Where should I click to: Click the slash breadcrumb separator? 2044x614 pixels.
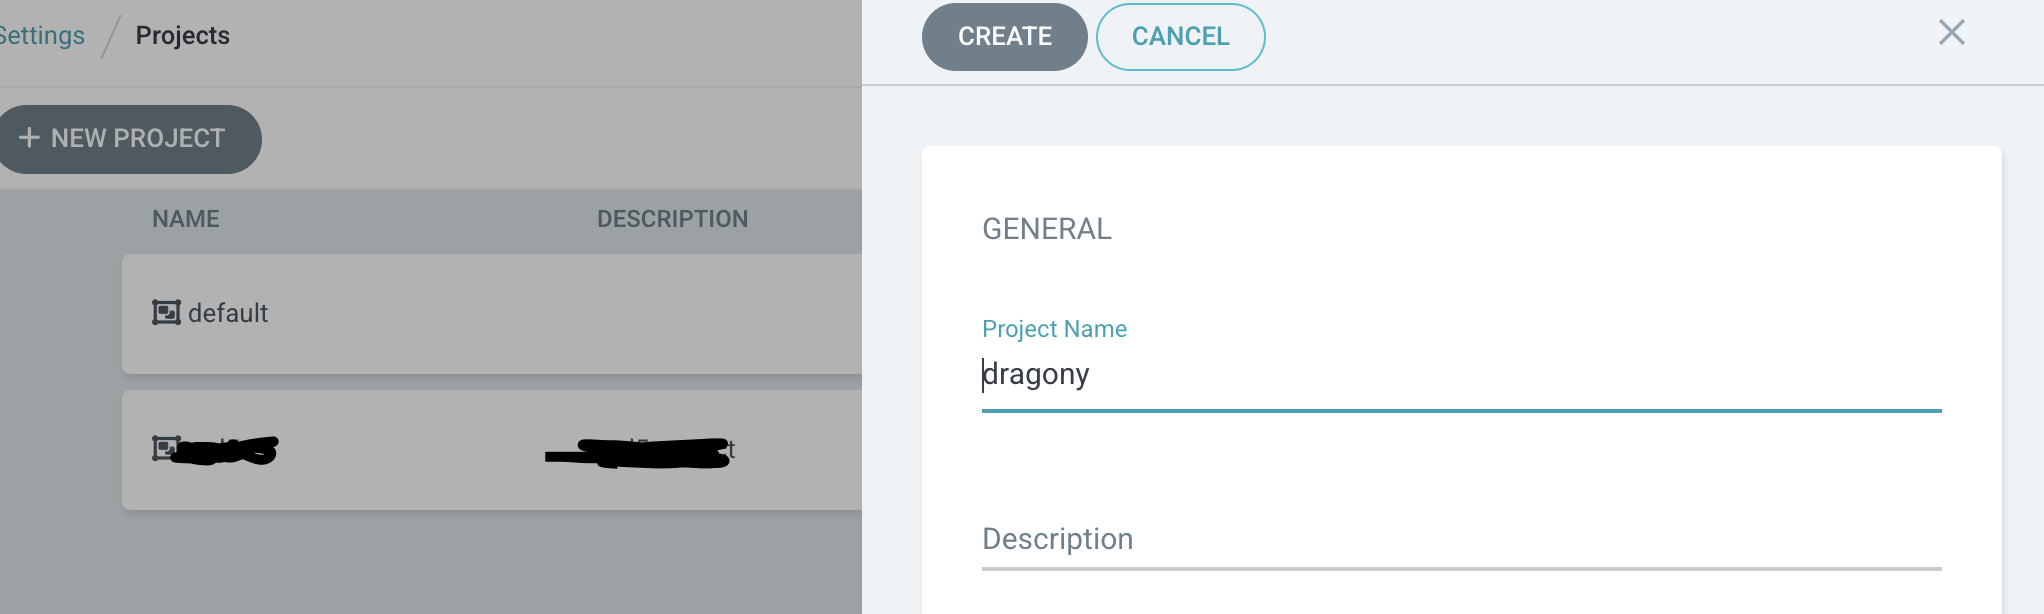(x=110, y=37)
